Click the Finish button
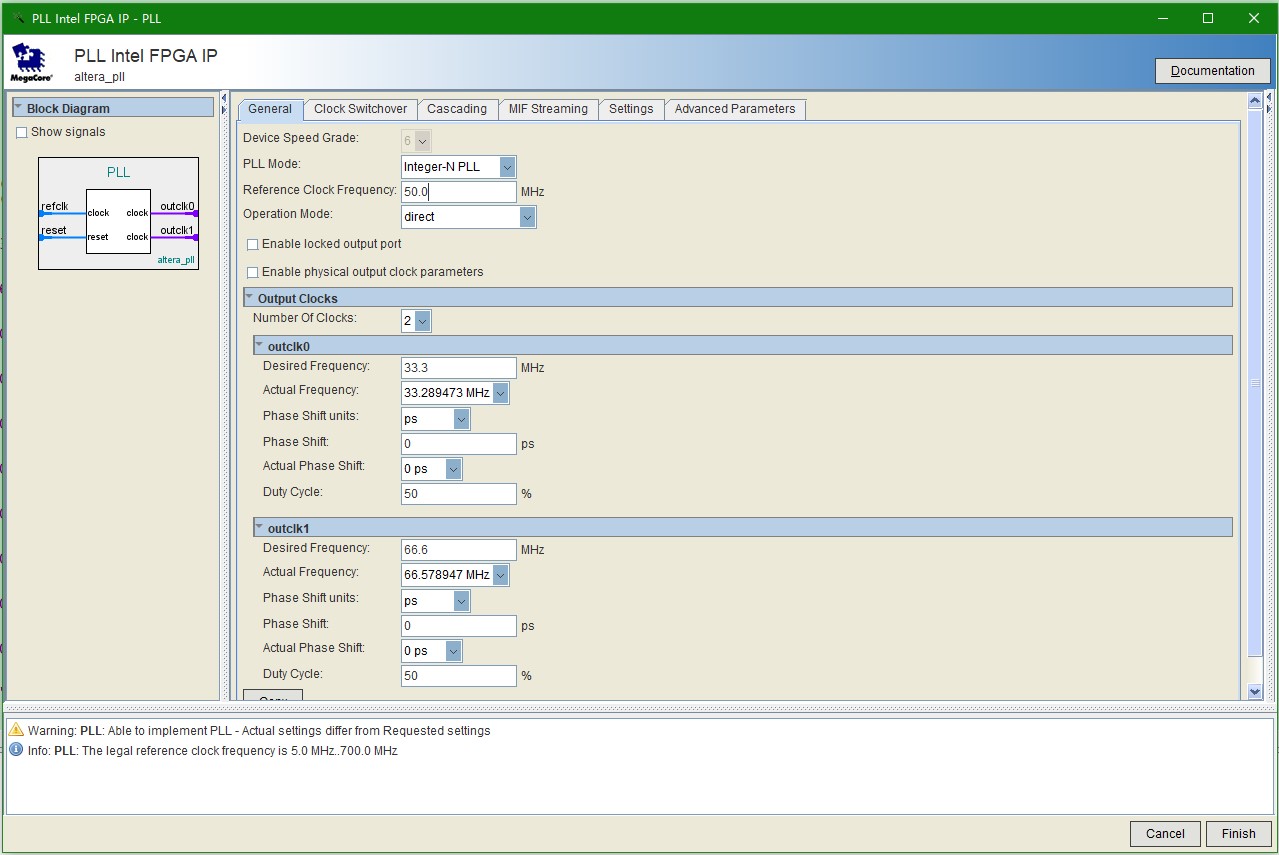The image size is (1279, 855). pos(1238,834)
